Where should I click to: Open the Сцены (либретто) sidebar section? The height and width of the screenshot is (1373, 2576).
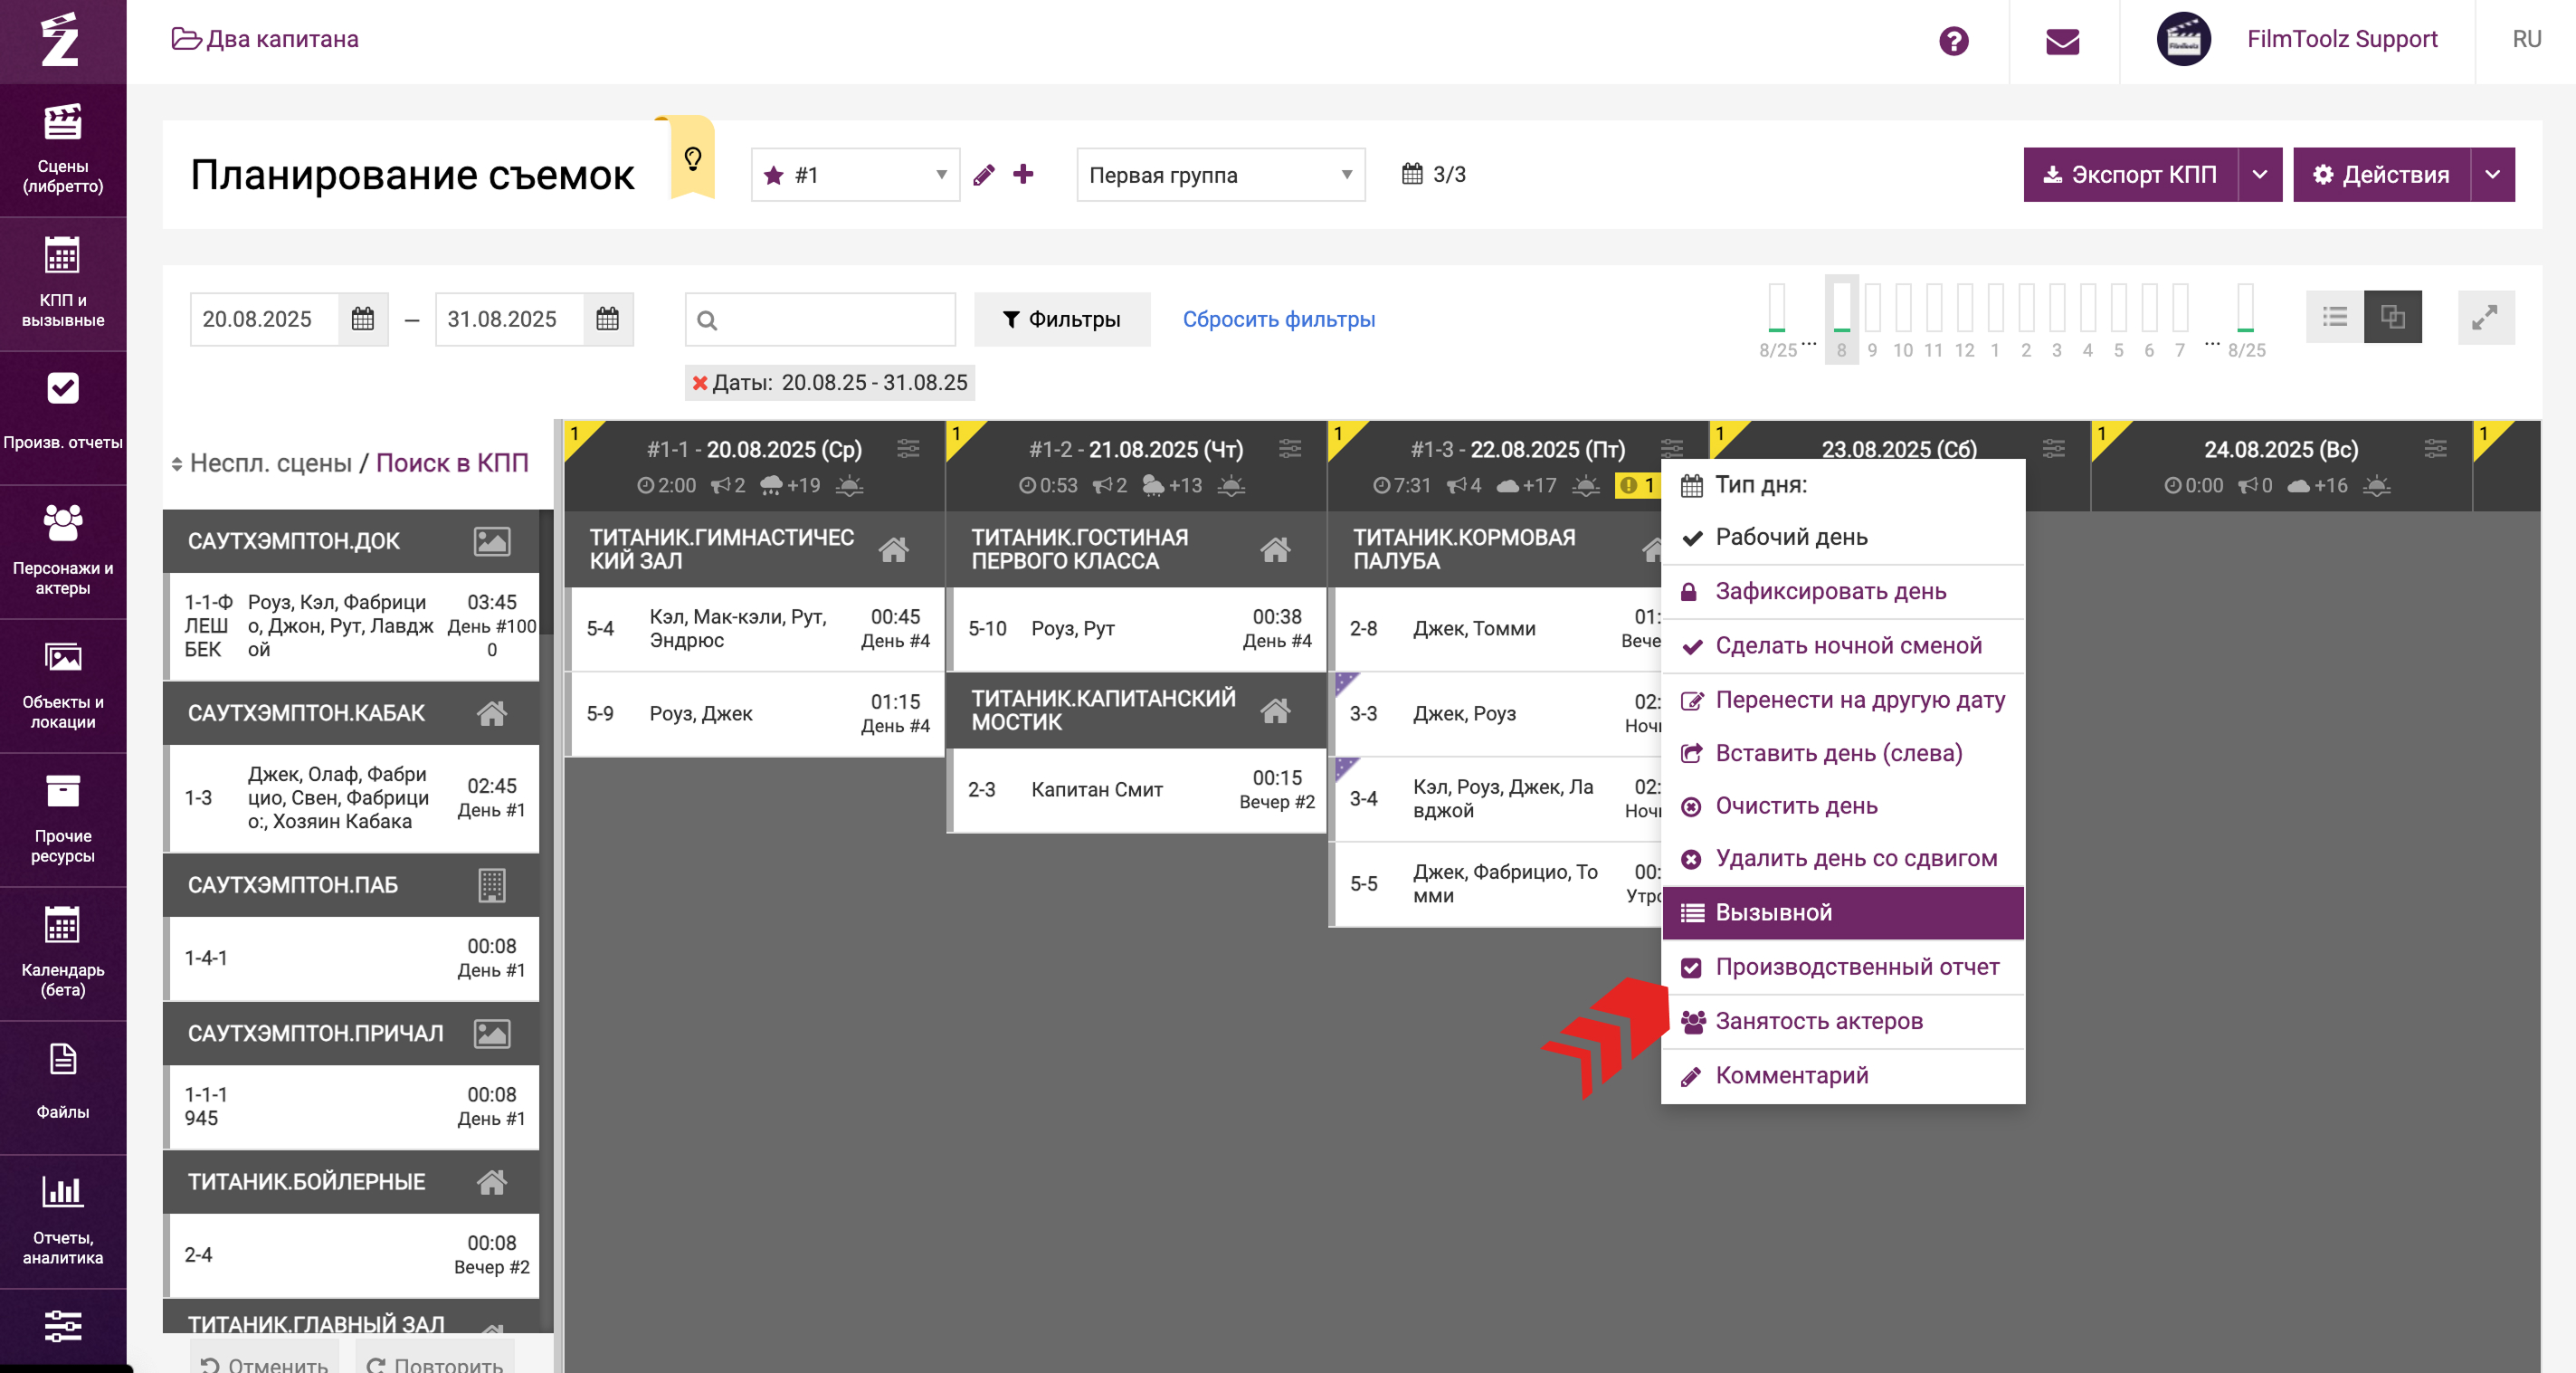click(63, 150)
